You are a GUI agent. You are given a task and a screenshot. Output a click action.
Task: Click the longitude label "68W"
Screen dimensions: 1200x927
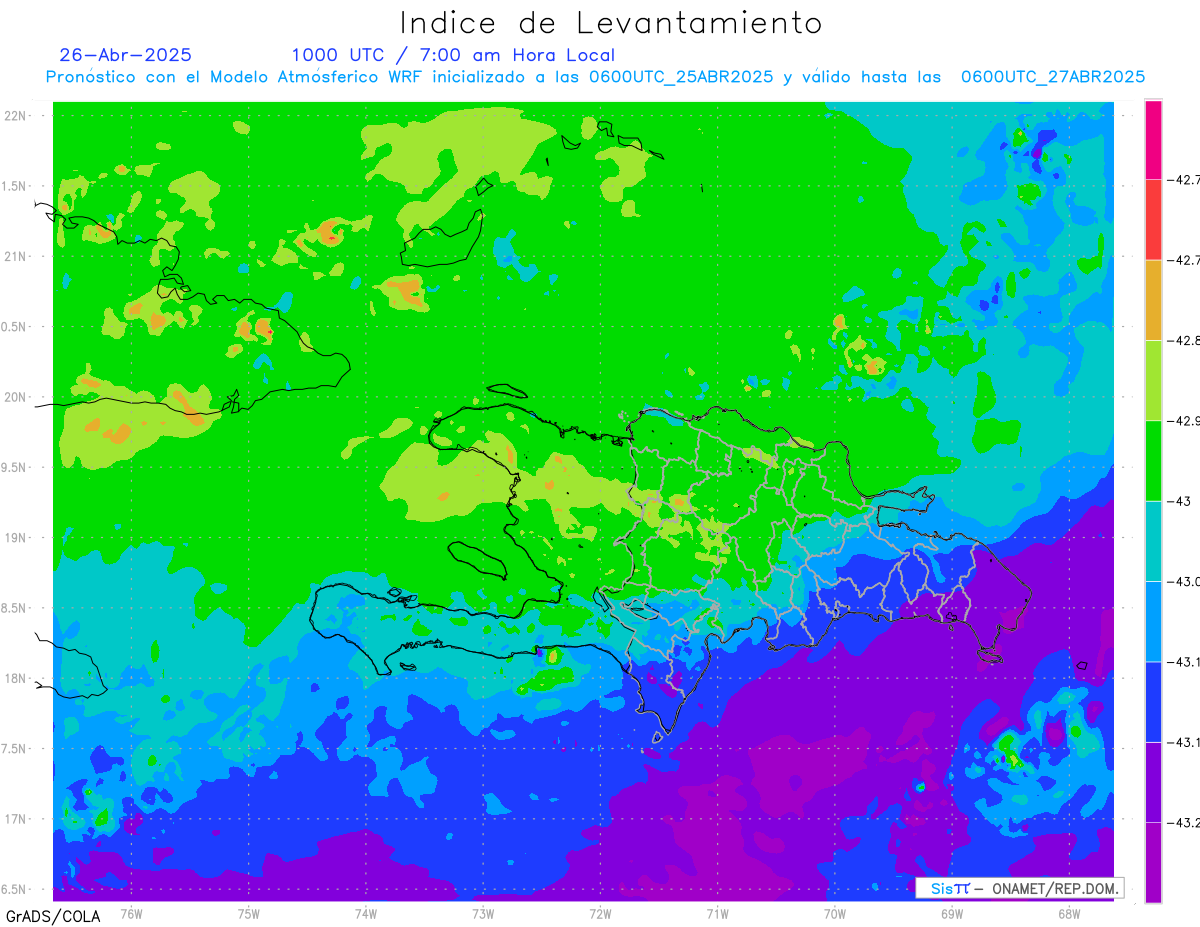(1069, 913)
